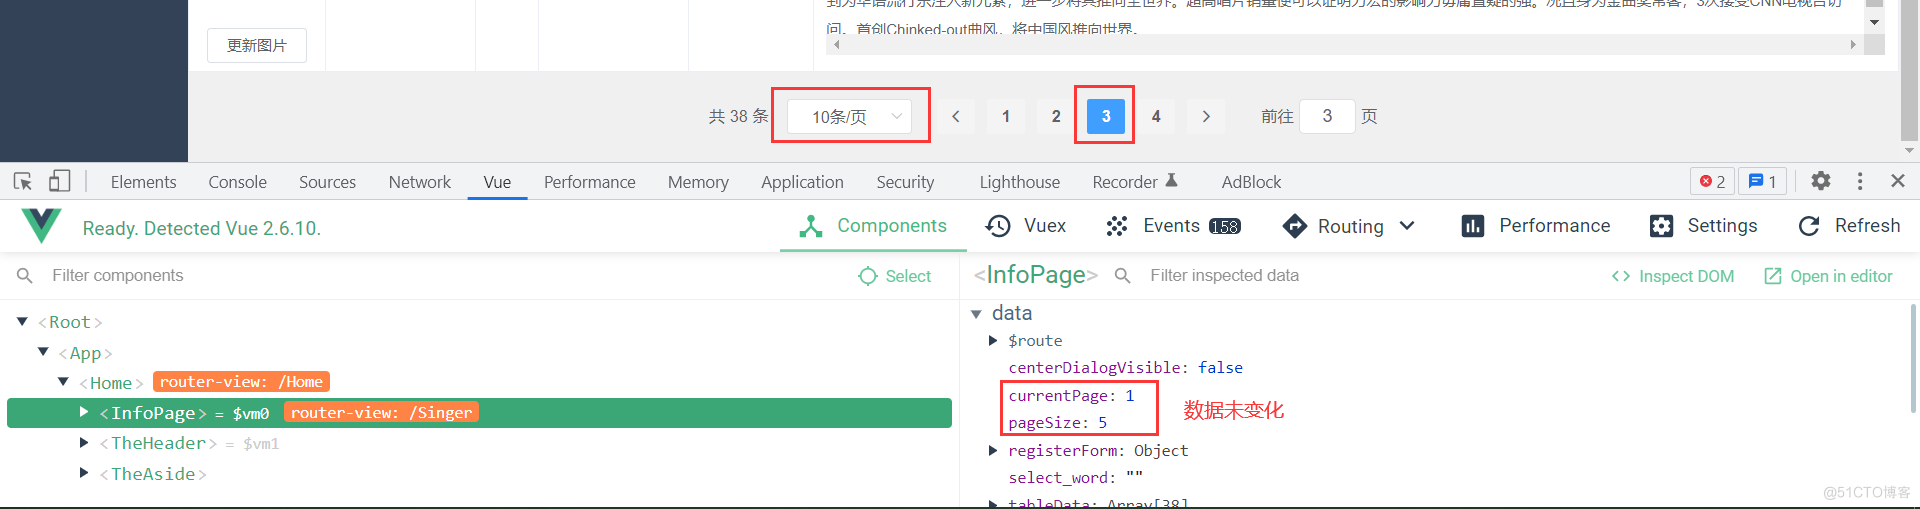Switch to the Network tab
Screen dimensions: 1920x509
419,182
